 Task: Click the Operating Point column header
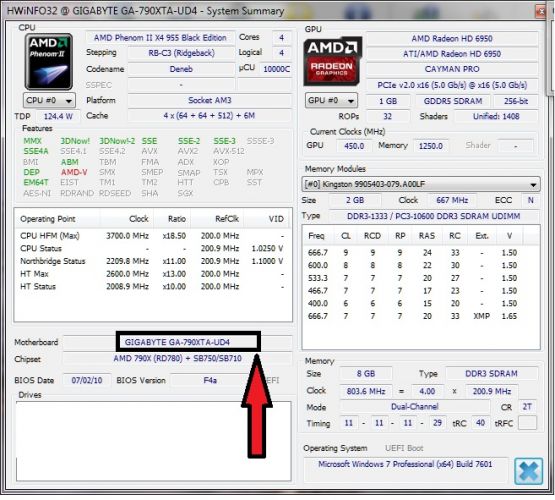tap(57, 219)
